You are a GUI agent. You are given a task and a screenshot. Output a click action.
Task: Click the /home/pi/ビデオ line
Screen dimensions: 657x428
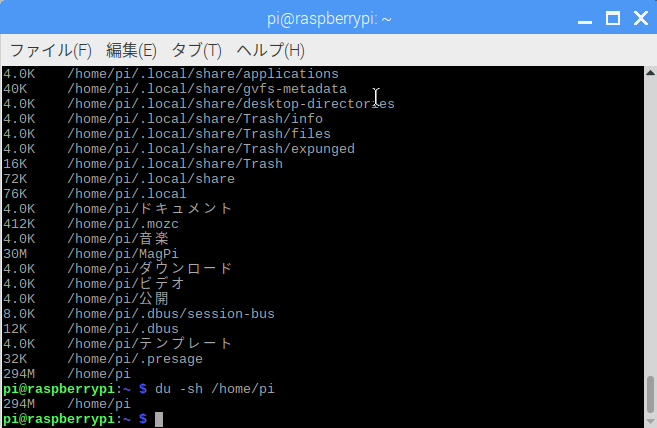(94, 284)
